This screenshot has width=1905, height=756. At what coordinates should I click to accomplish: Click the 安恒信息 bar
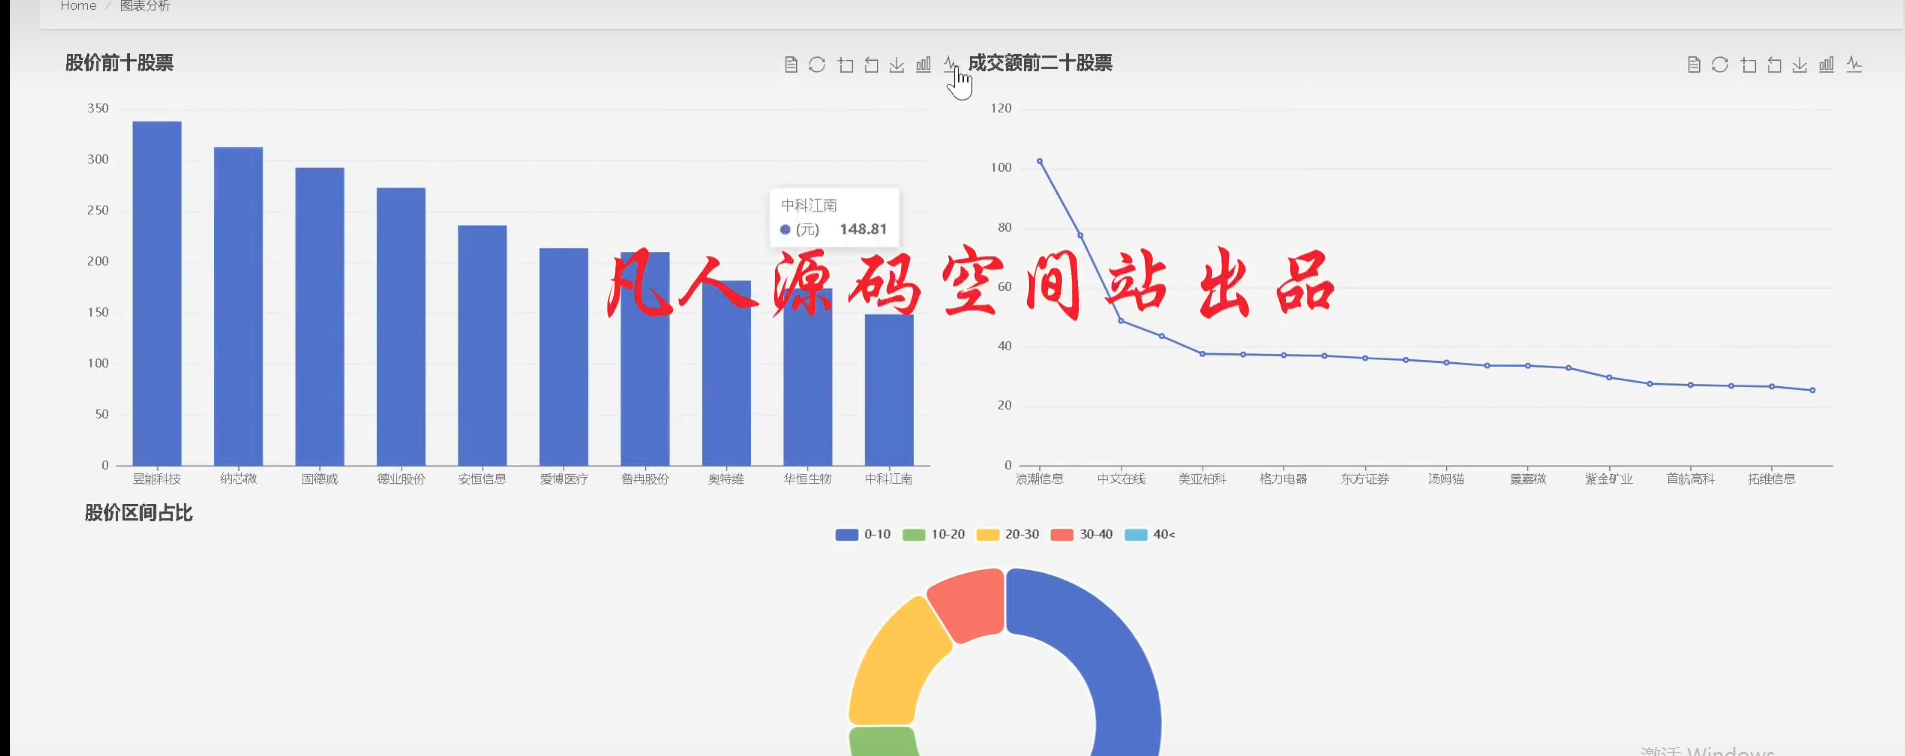click(482, 345)
